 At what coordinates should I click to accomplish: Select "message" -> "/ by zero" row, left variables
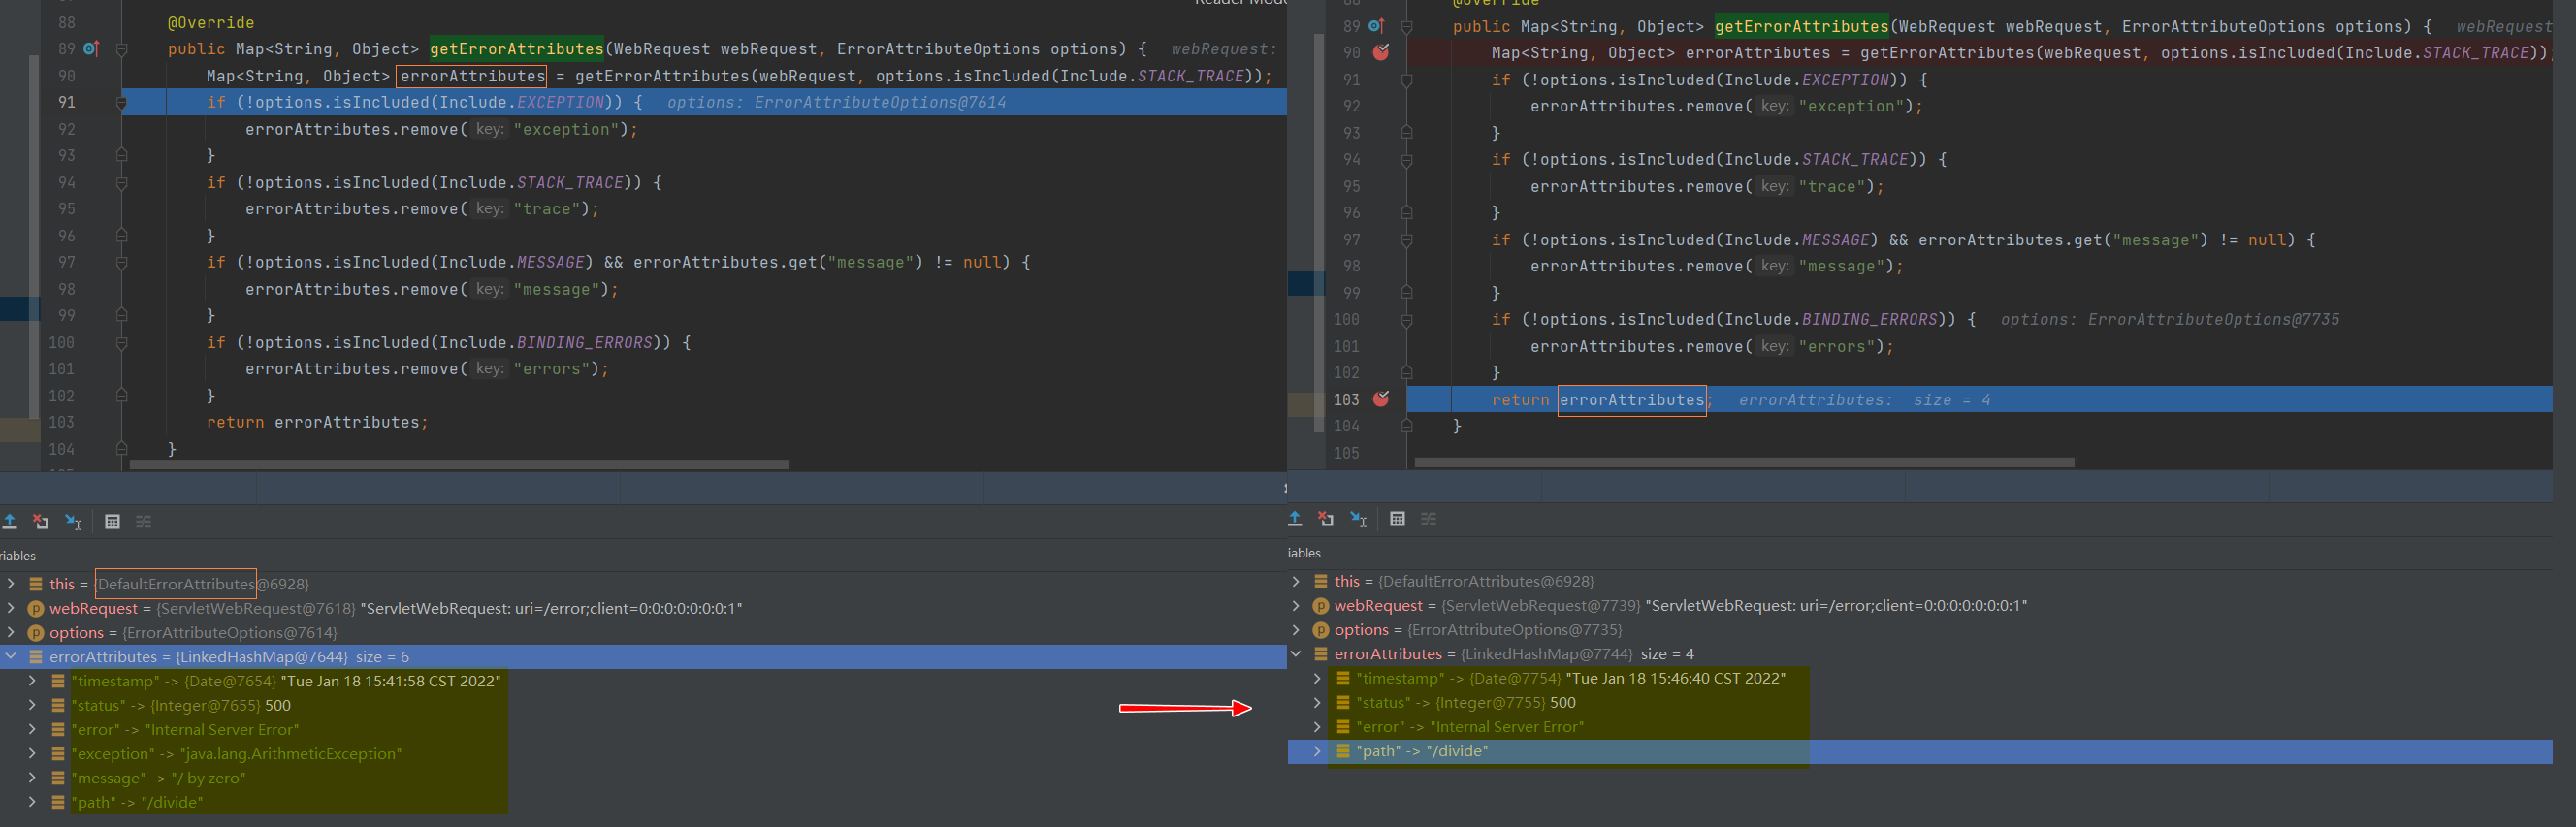tap(643, 778)
